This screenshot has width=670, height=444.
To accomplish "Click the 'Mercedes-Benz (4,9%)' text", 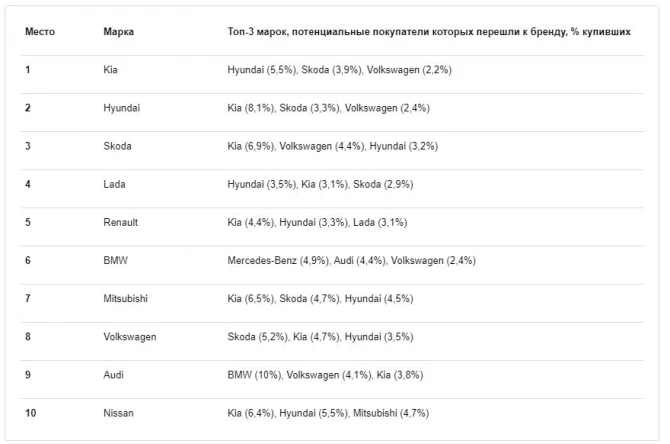I will point(278,260).
